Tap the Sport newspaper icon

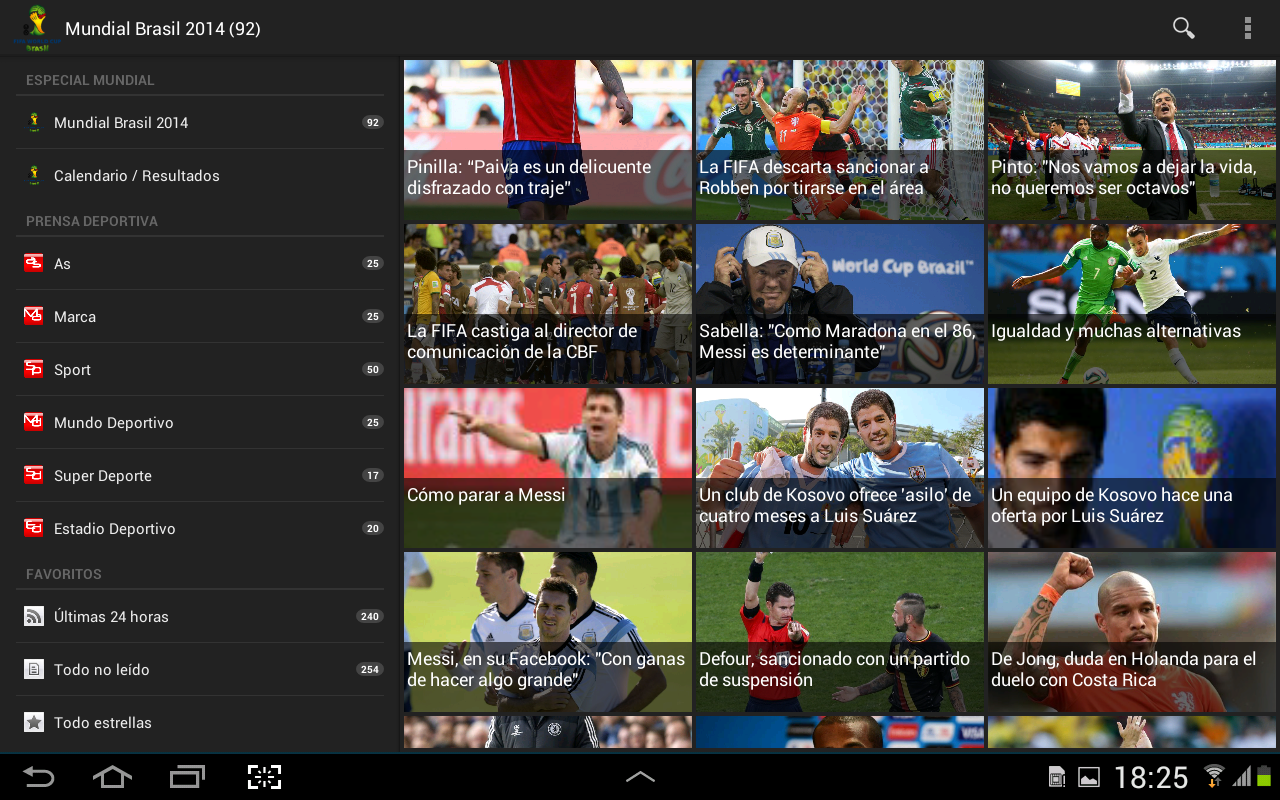(x=34, y=369)
